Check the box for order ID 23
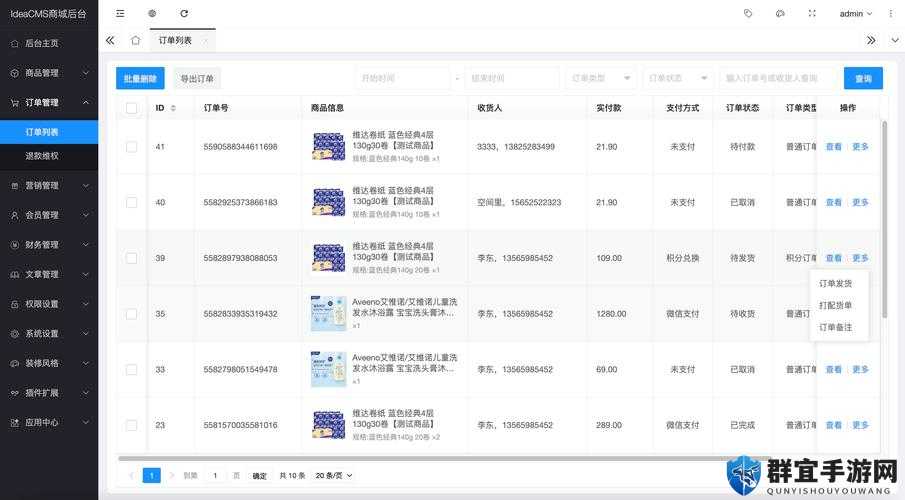The image size is (905, 500). (132, 426)
